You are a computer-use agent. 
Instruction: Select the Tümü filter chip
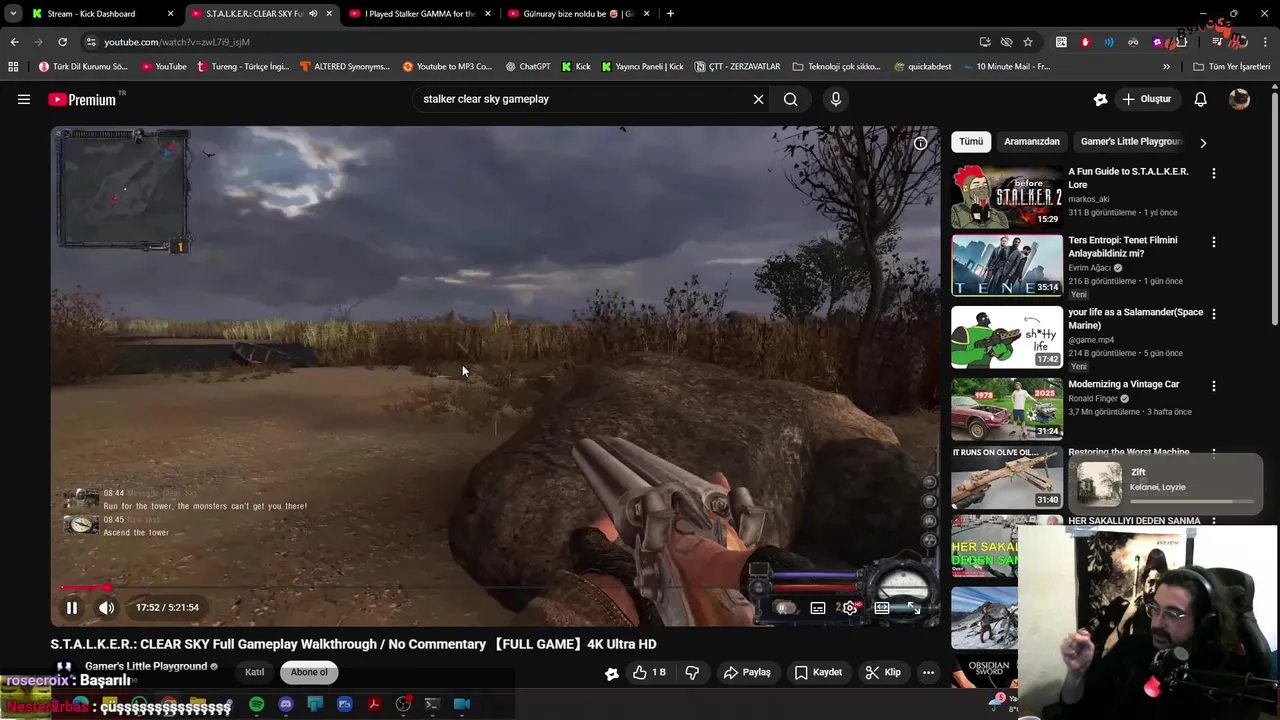(x=971, y=142)
